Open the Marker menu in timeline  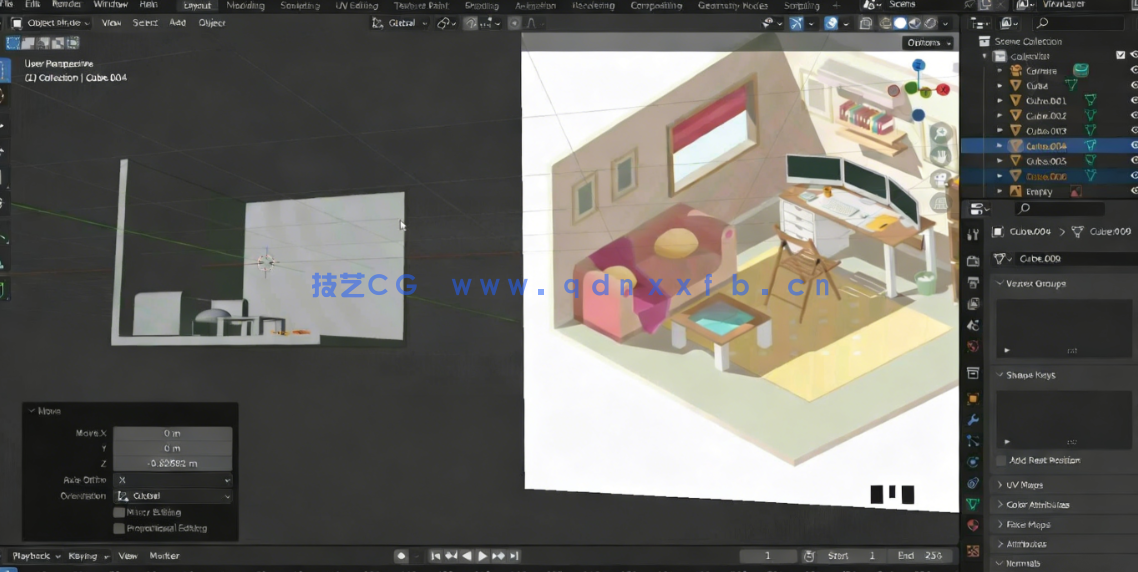(x=165, y=556)
